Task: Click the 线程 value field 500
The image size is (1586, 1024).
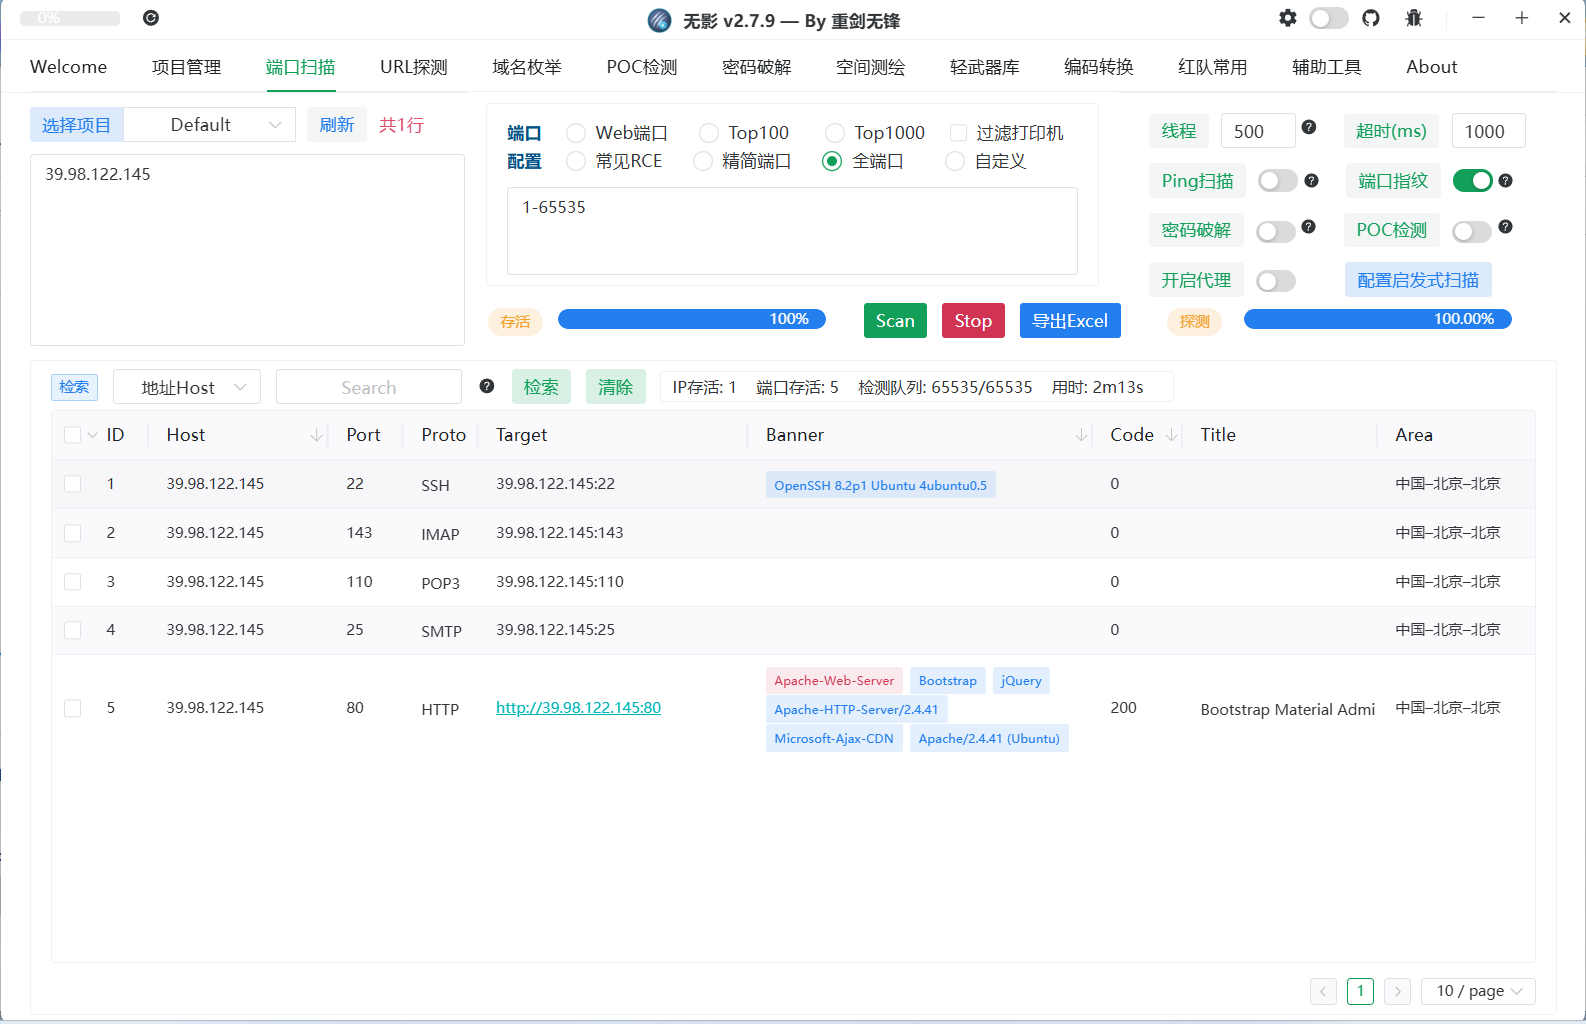Action: 1258,131
